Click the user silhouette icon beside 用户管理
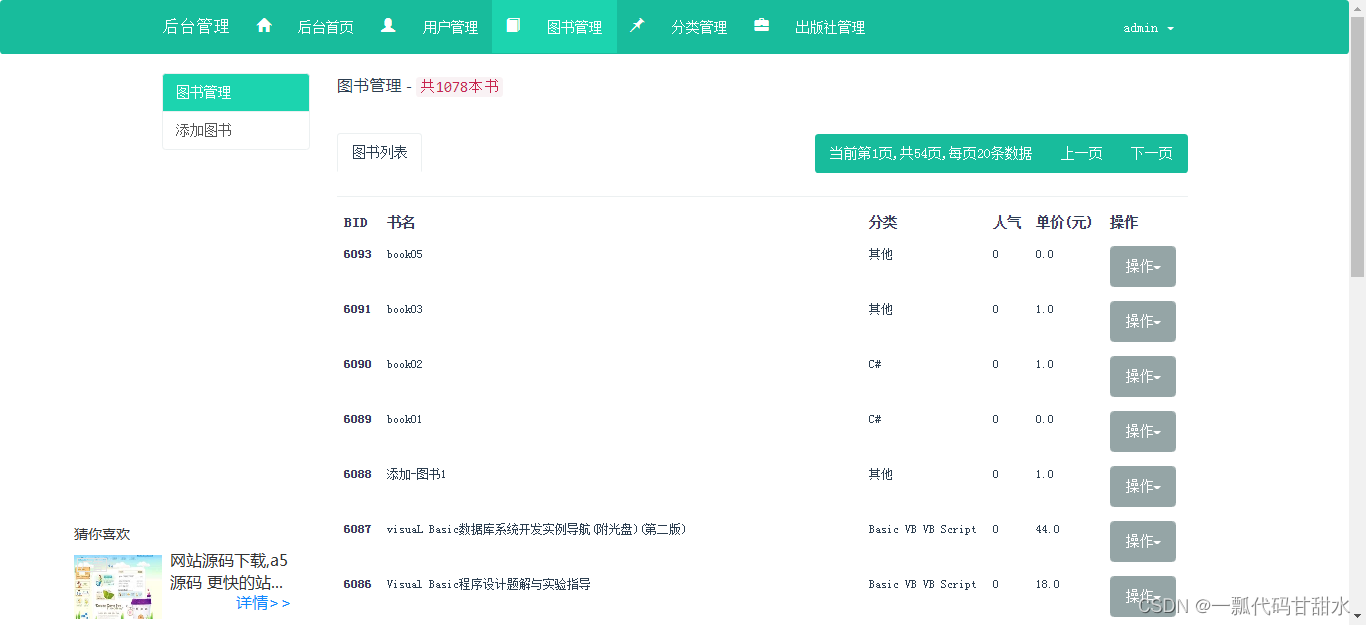1366x625 pixels. tap(389, 27)
